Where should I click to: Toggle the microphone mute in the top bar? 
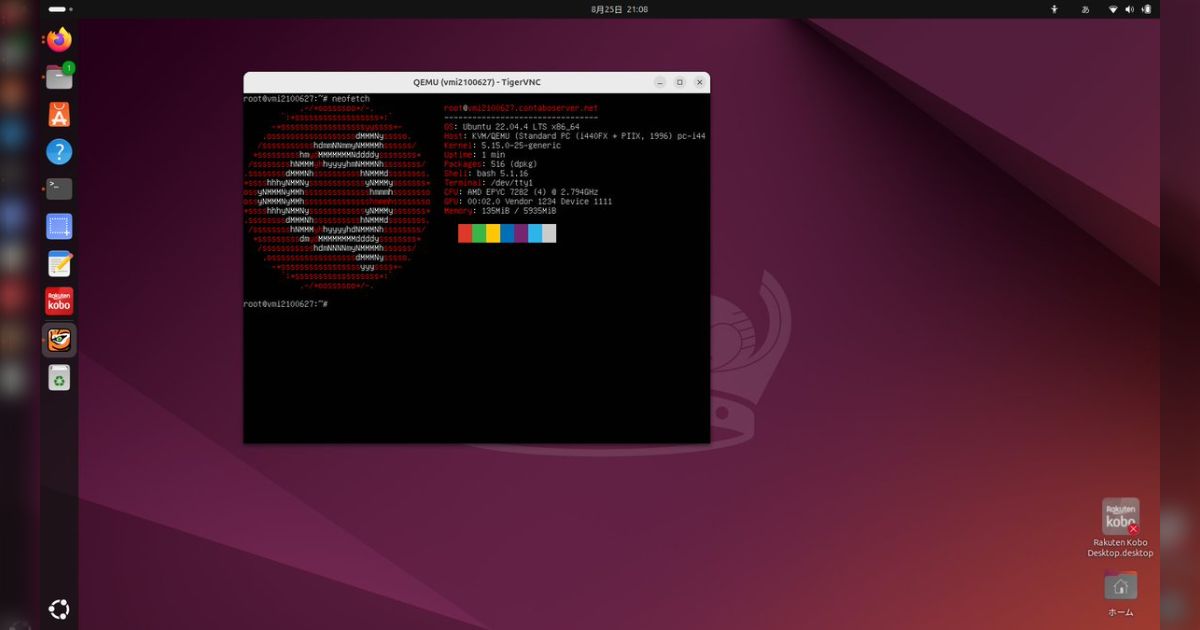(x=1054, y=8)
